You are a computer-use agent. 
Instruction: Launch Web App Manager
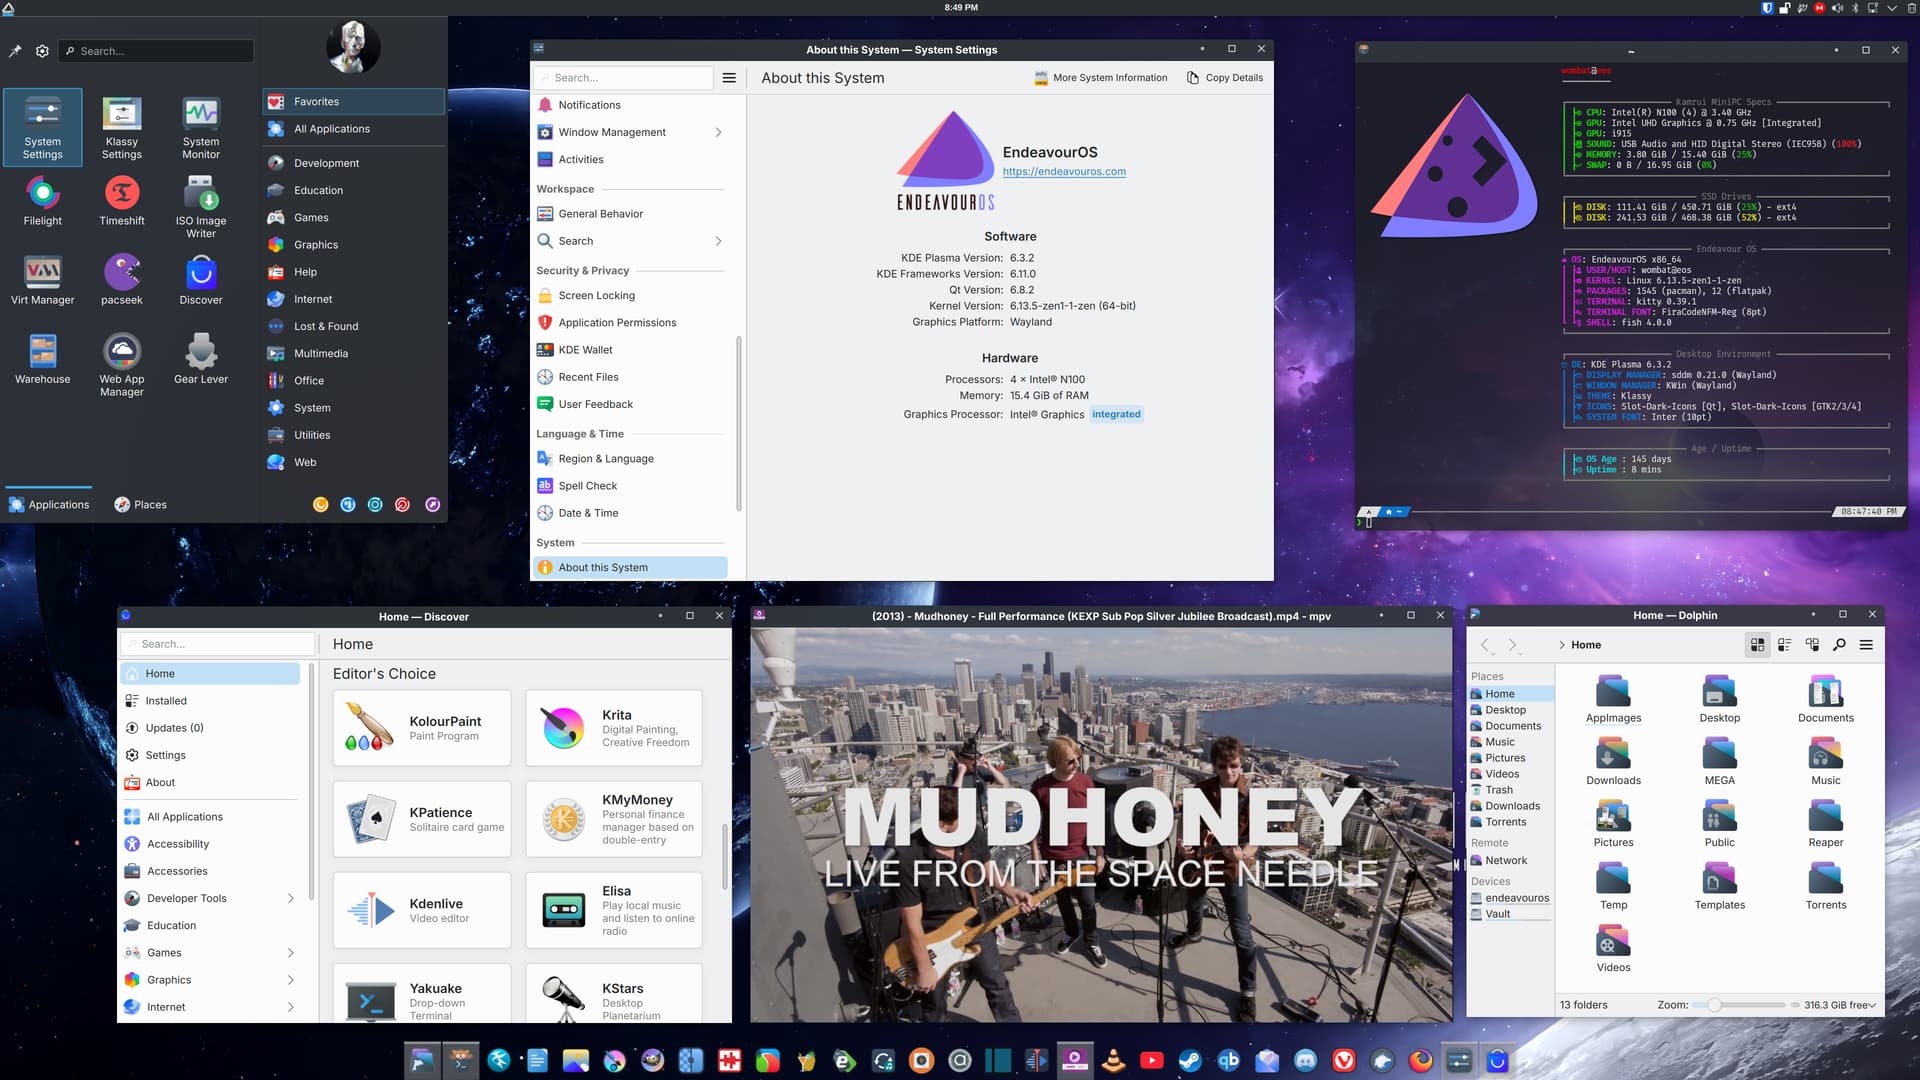[122, 364]
